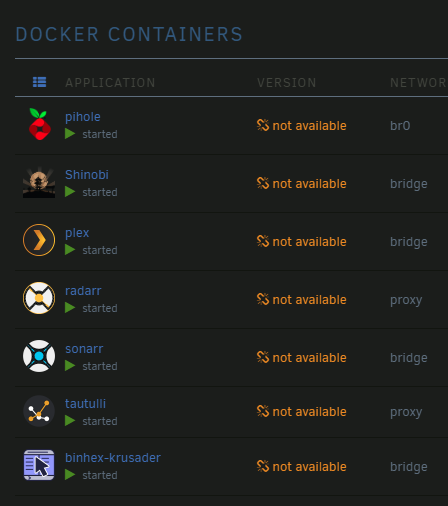Click the binhex-krusader icon
This screenshot has height=506, width=448.
click(39, 465)
